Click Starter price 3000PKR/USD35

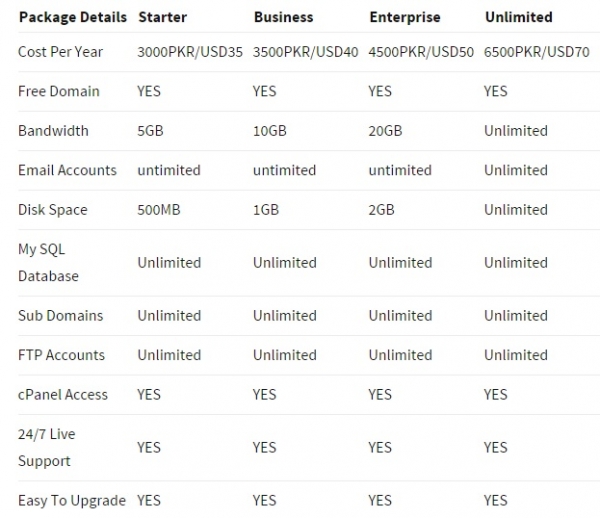(x=190, y=52)
